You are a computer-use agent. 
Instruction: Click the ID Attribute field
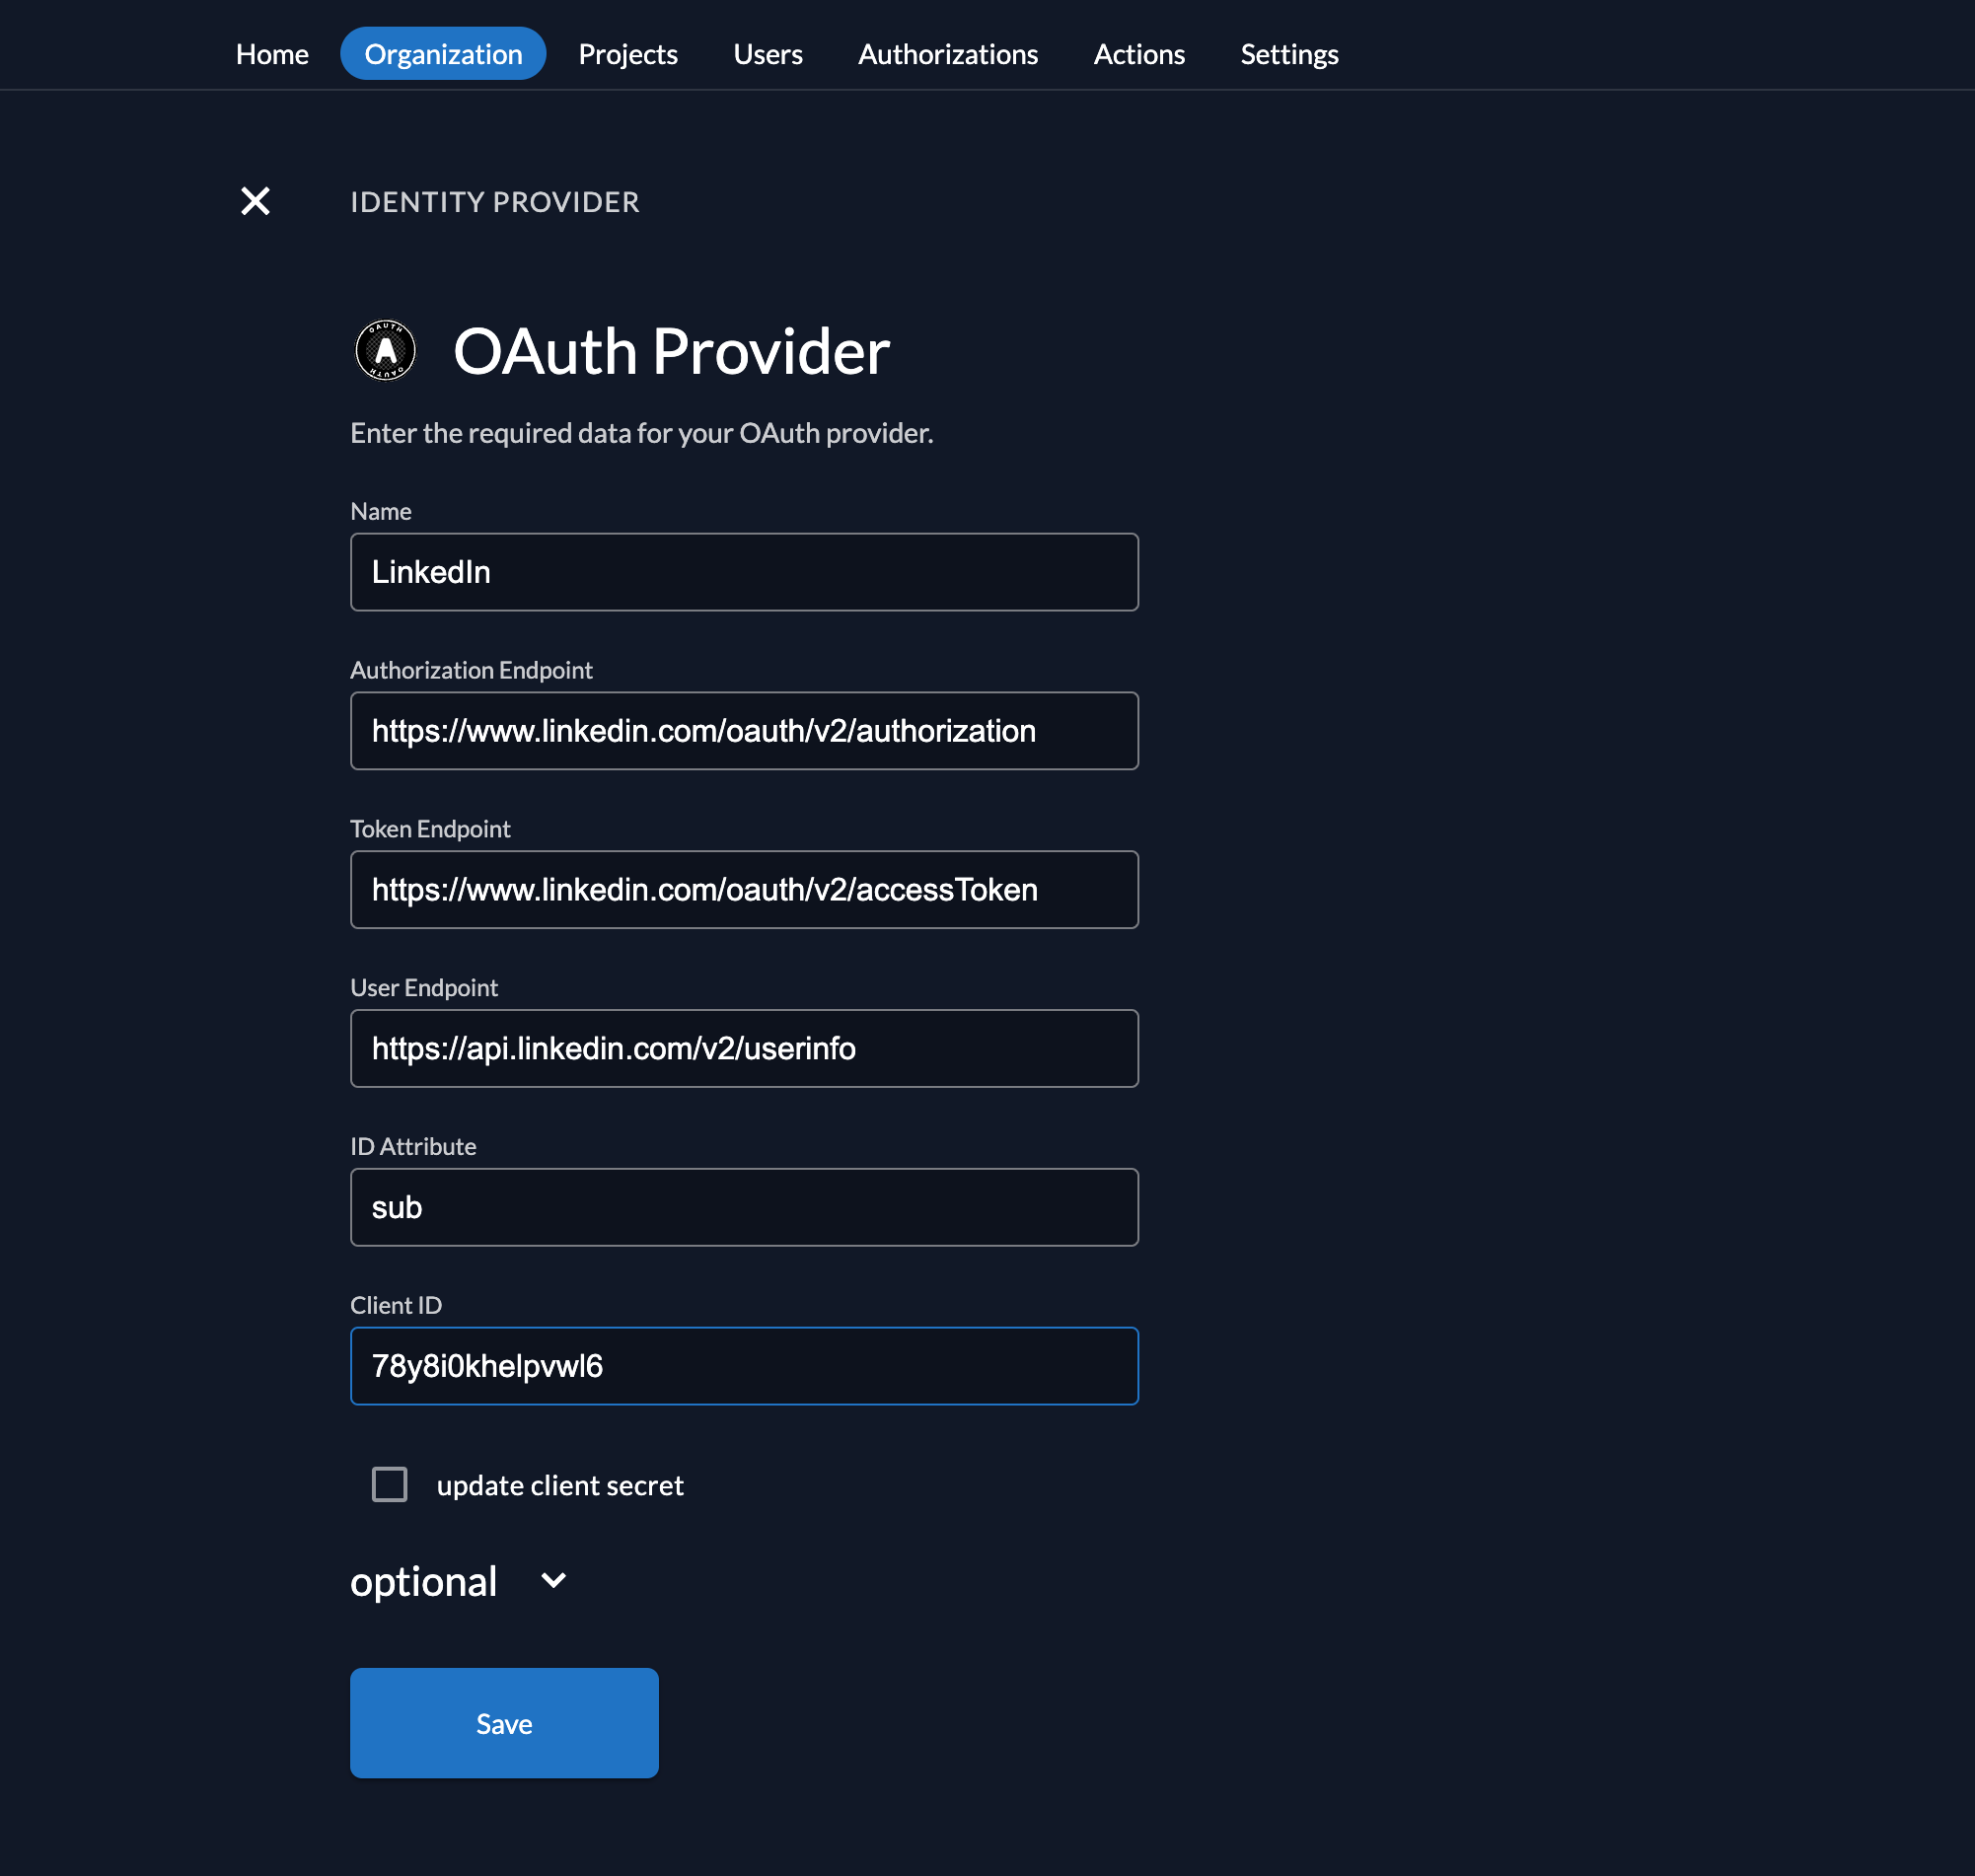point(744,1207)
